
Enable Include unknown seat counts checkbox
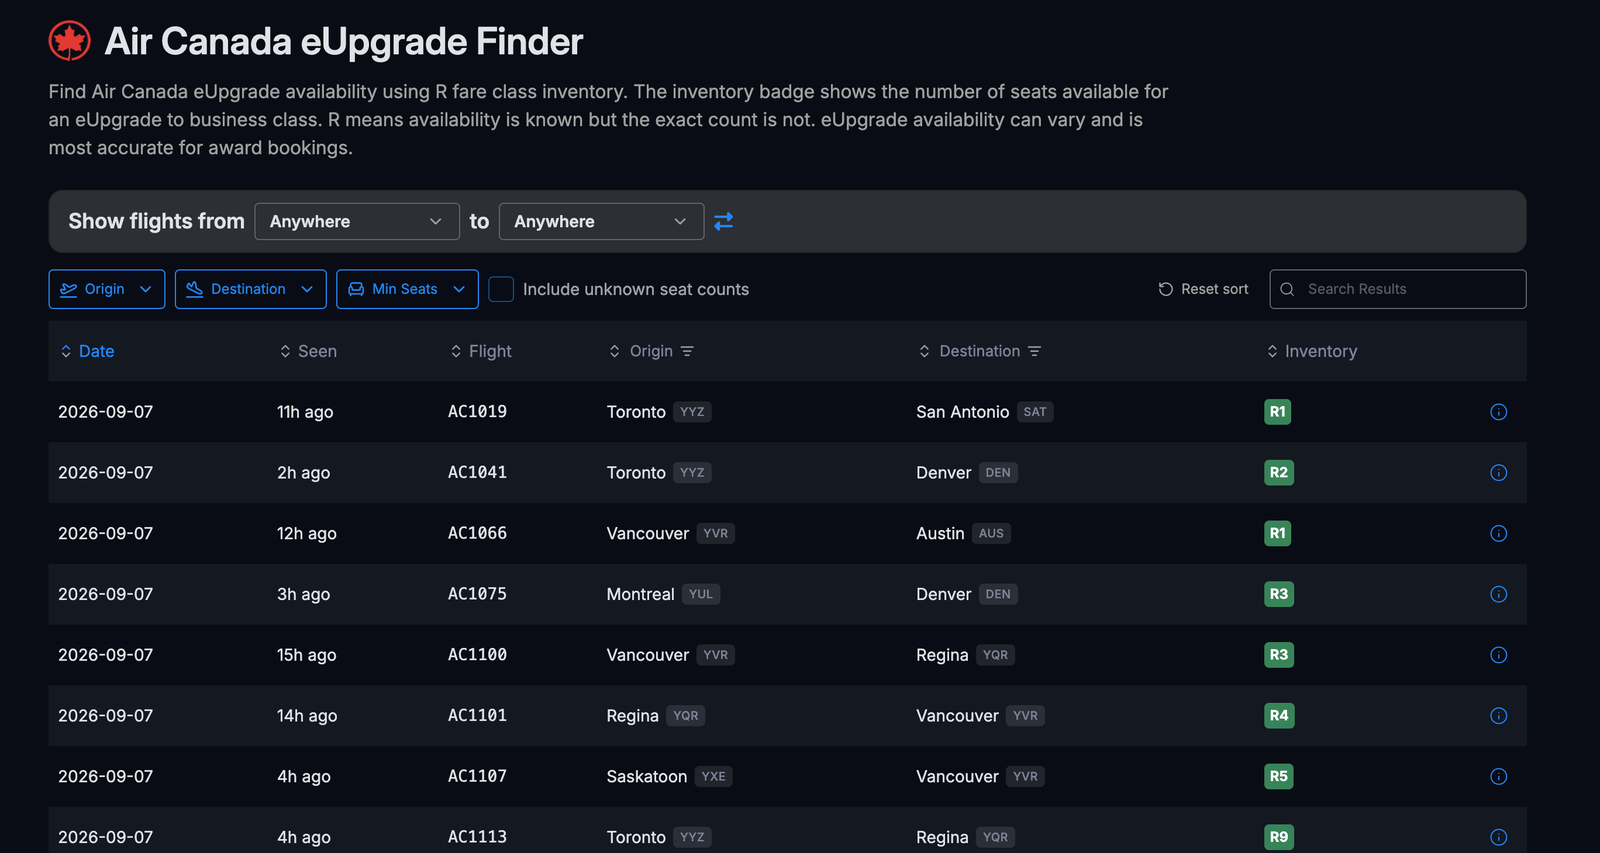coord(501,289)
